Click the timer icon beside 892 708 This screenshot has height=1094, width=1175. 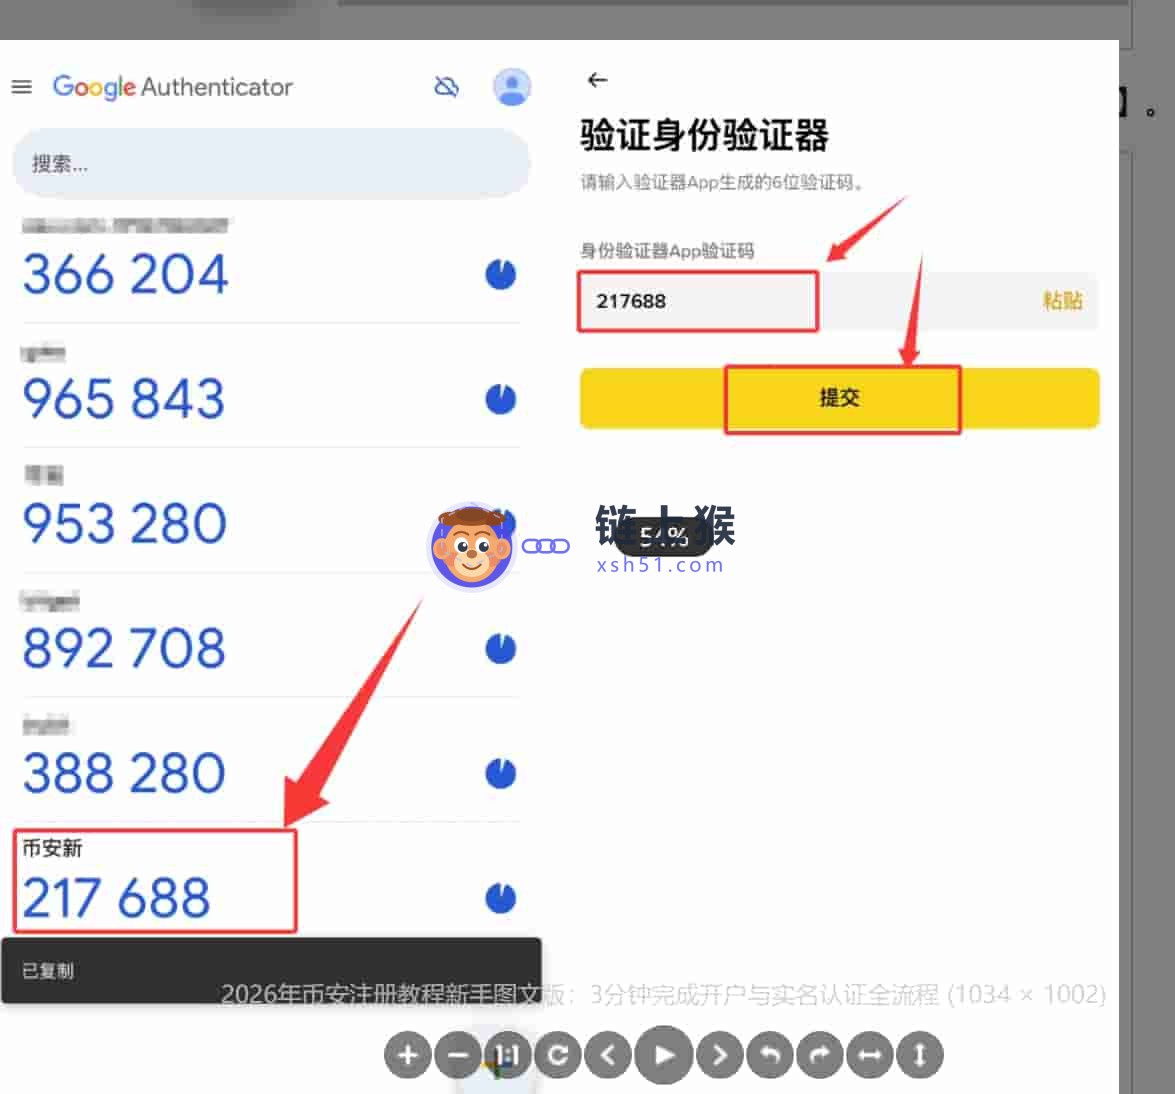[501, 649]
